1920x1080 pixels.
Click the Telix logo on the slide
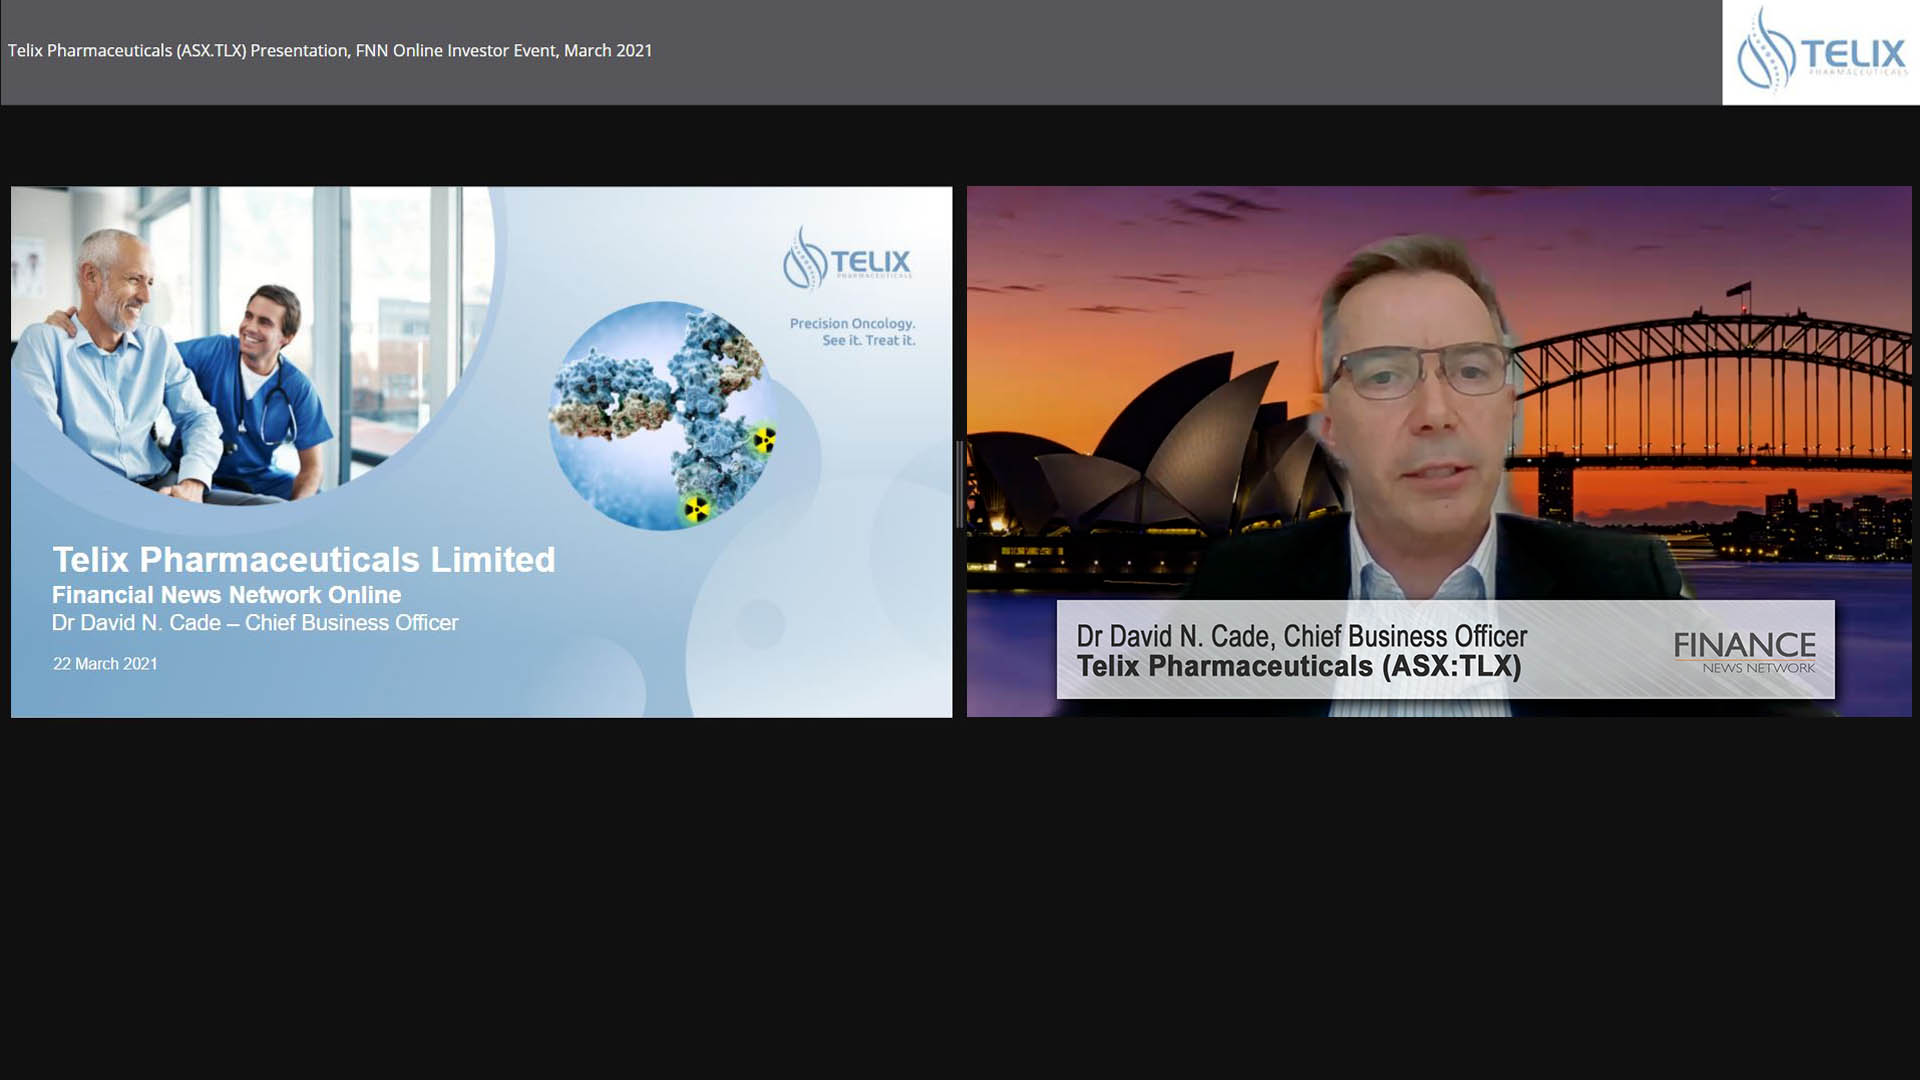848,259
